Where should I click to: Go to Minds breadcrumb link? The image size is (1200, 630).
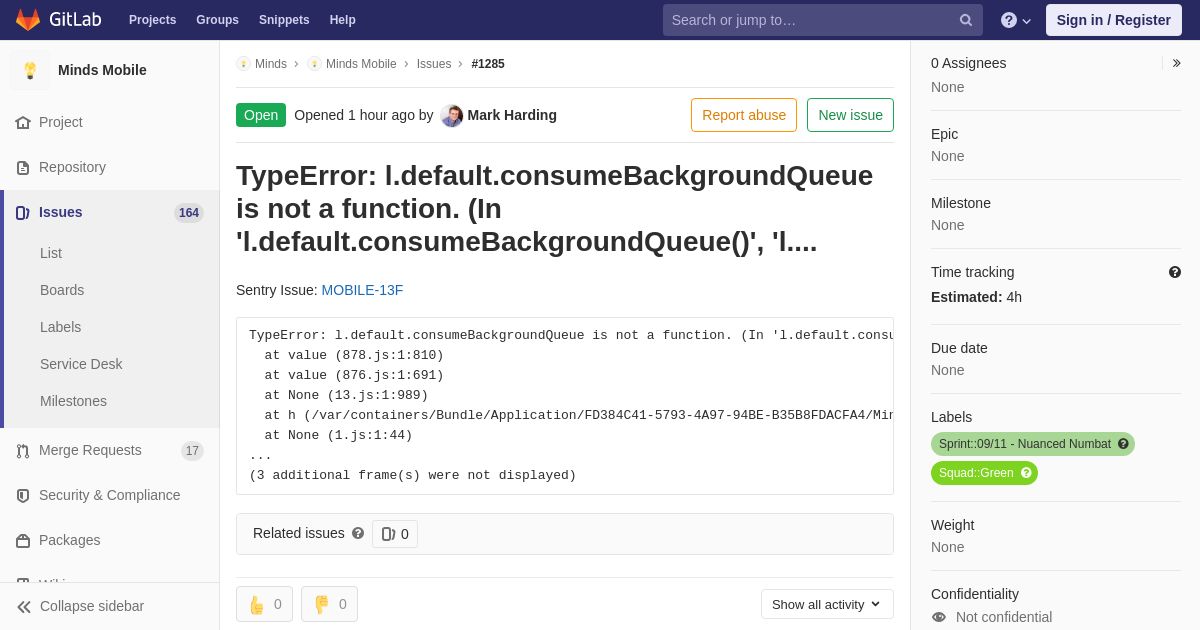(271, 64)
